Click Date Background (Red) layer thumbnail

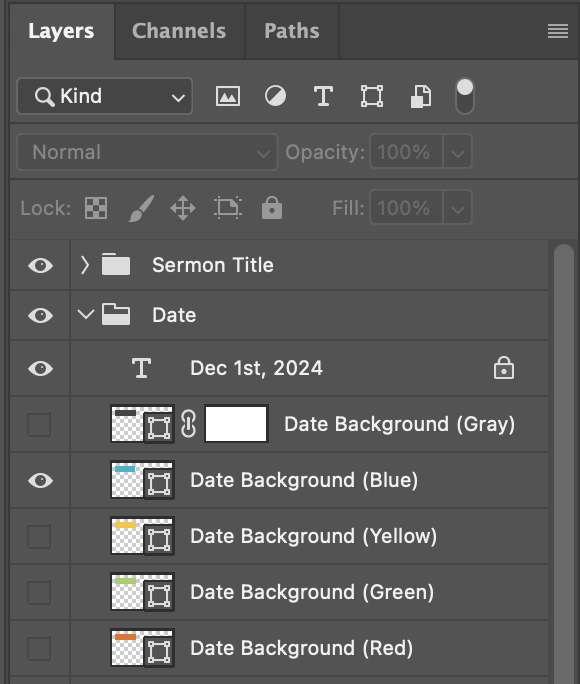[142, 648]
